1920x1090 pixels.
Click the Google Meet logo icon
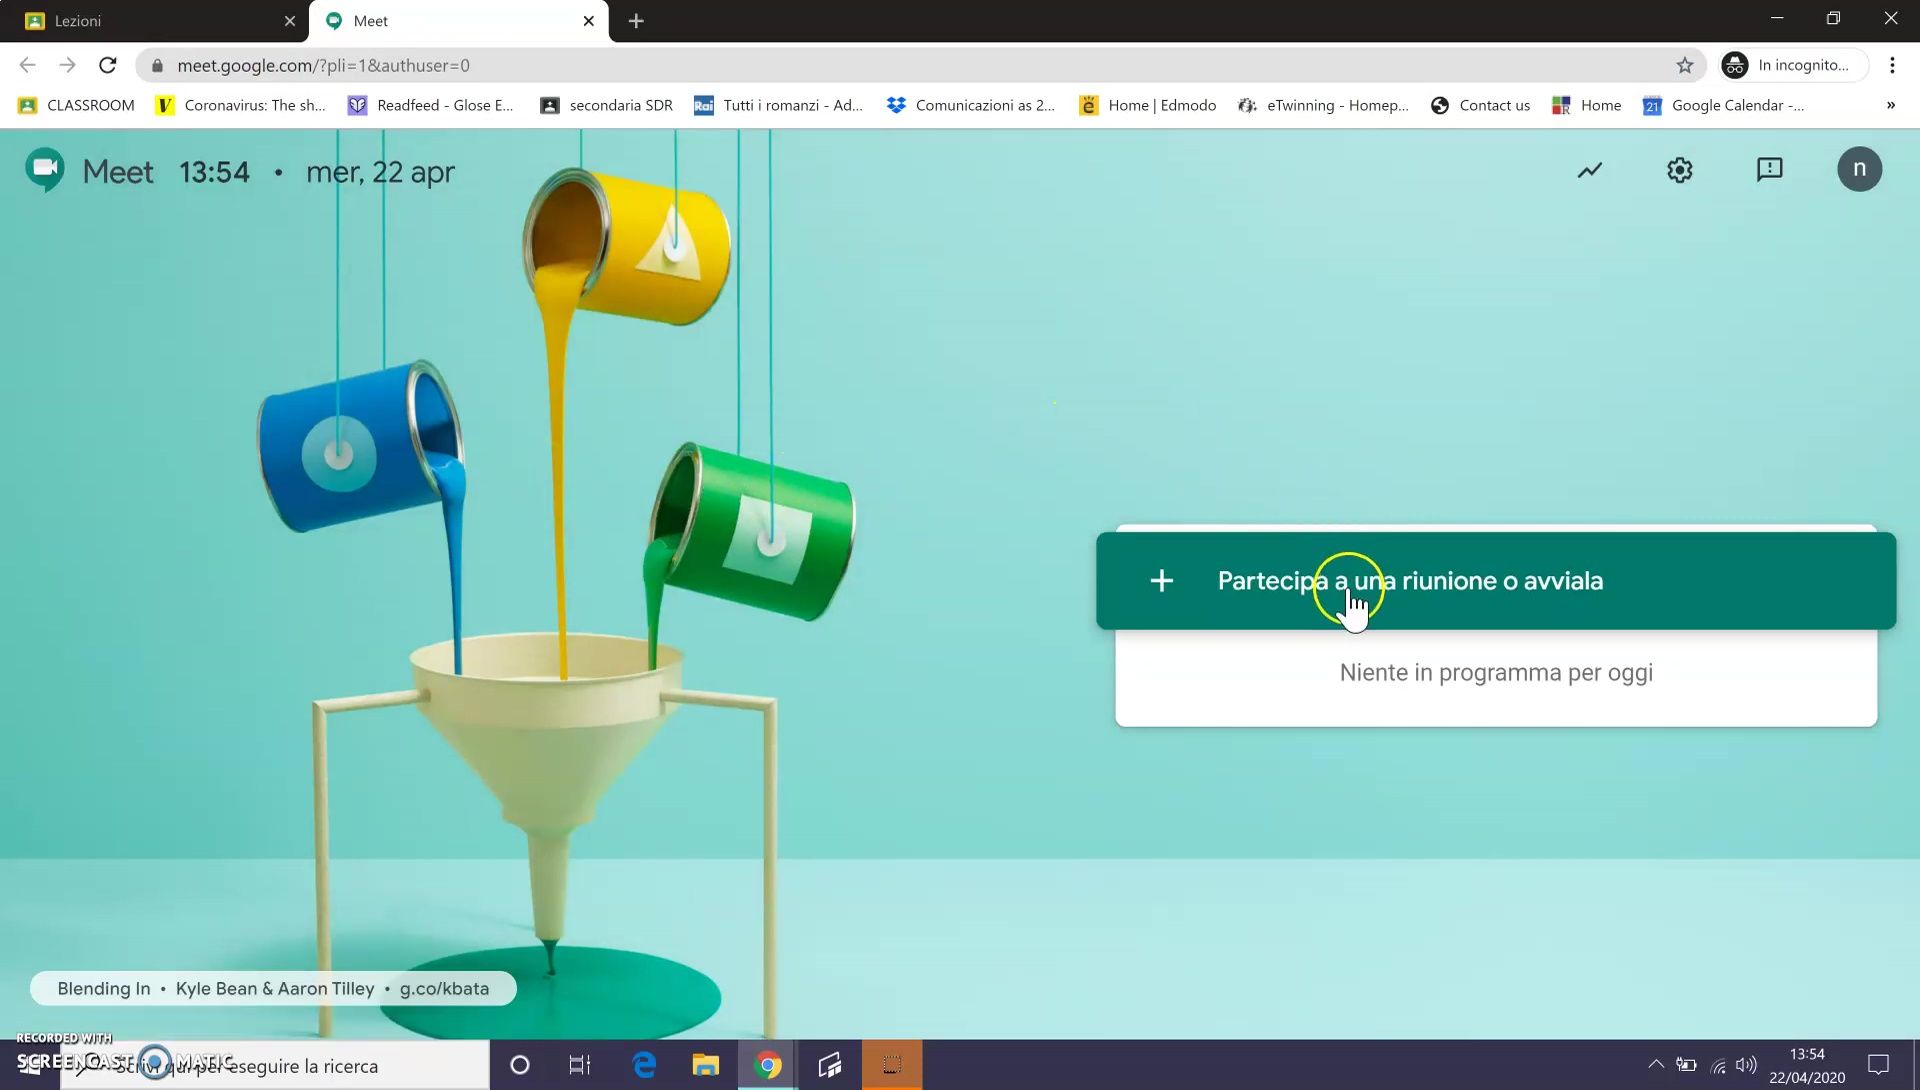(45, 170)
